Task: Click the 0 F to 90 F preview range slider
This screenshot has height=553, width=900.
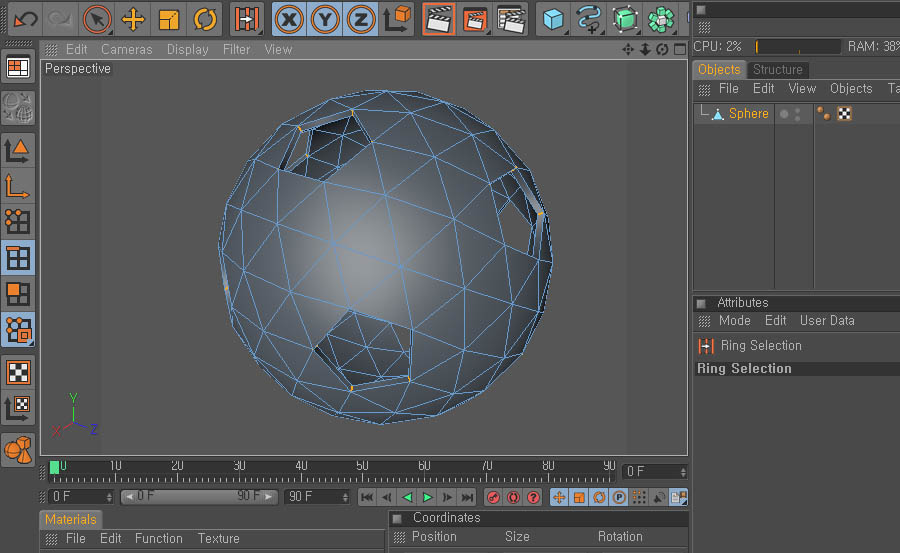Action: click(199, 496)
